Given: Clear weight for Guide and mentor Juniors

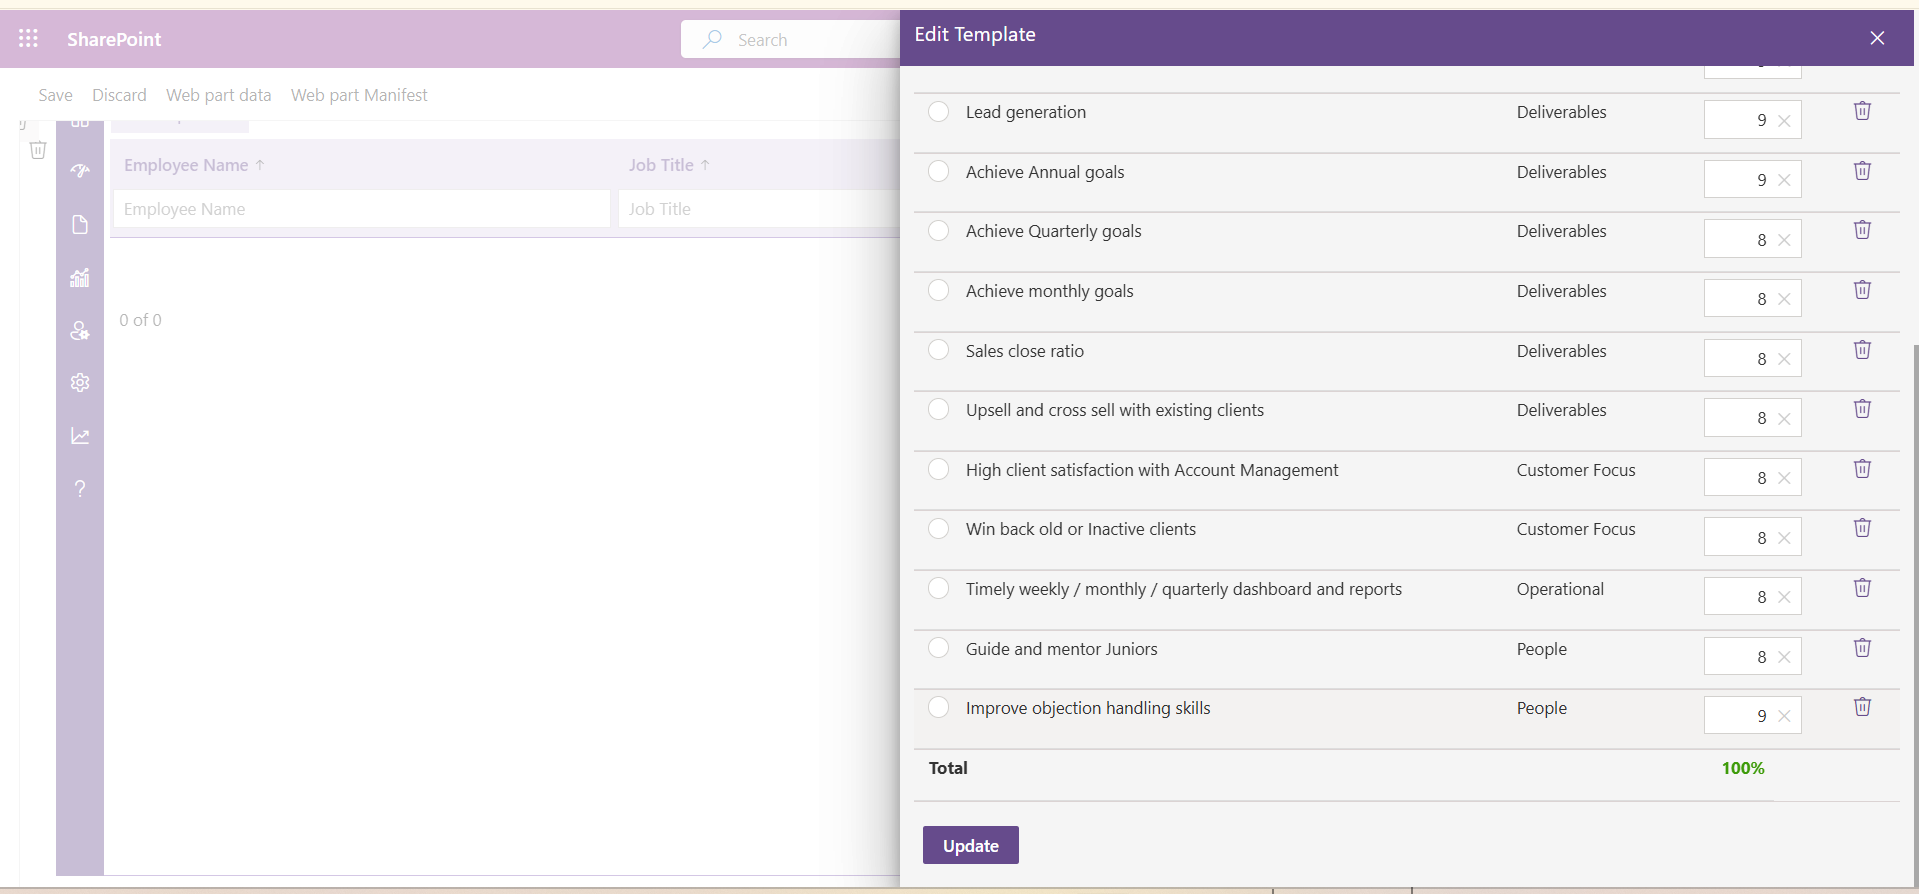Looking at the screenshot, I should [x=1784, y=657].
